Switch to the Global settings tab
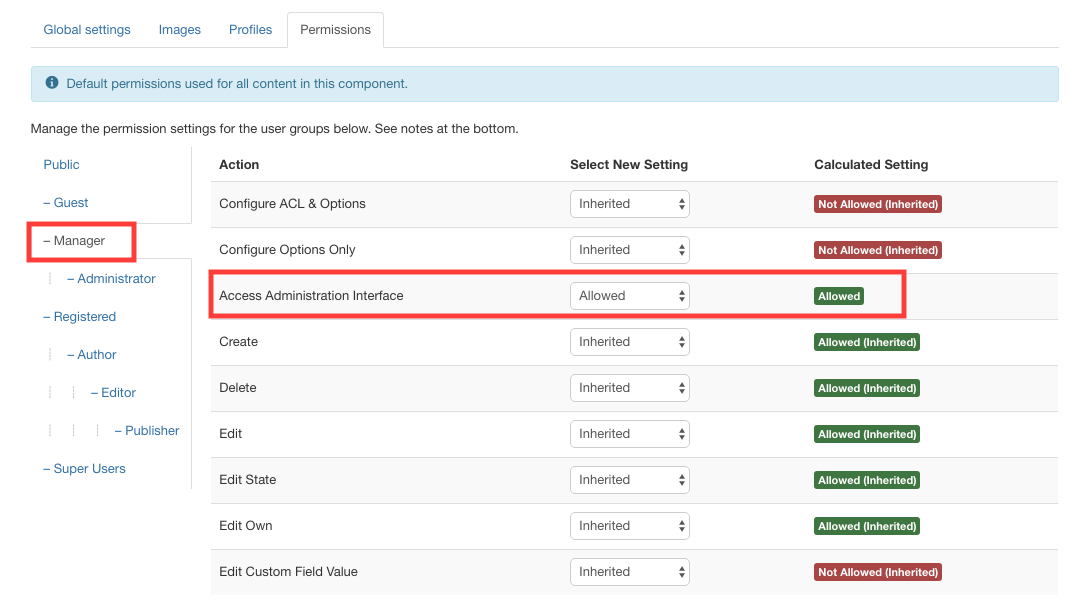Screen dimensions: 1077x606 [86, 29]
